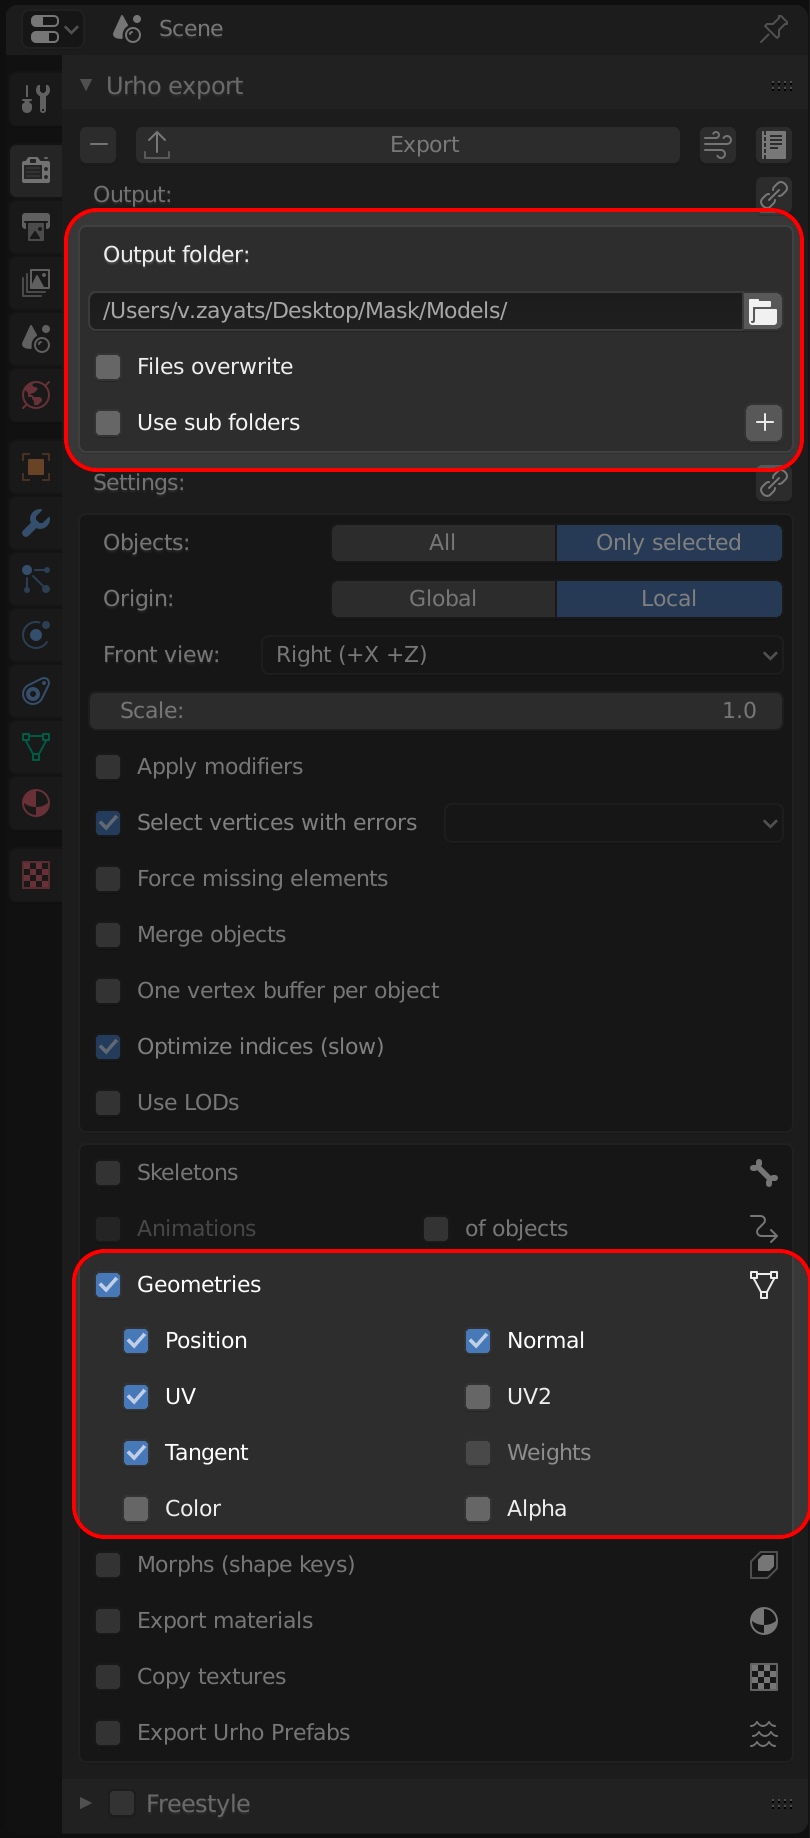Set Objects to All
This screenshot has height=1838, width=810.
[x=443, y=543]
